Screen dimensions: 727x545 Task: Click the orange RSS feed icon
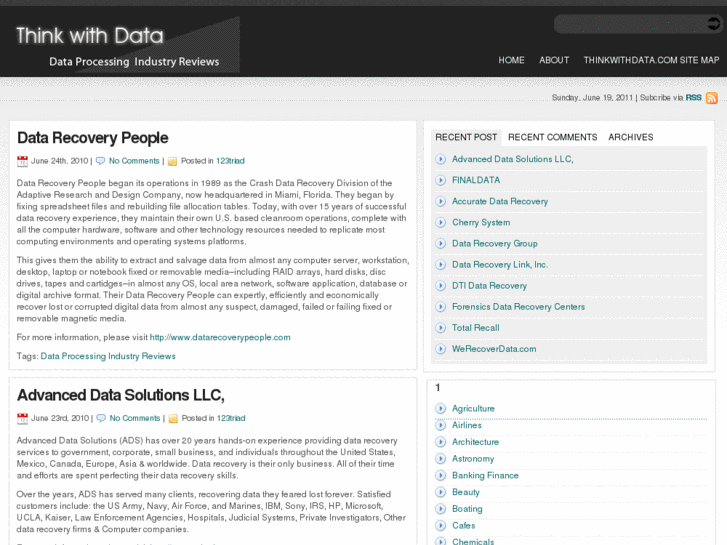click(712, 98)
